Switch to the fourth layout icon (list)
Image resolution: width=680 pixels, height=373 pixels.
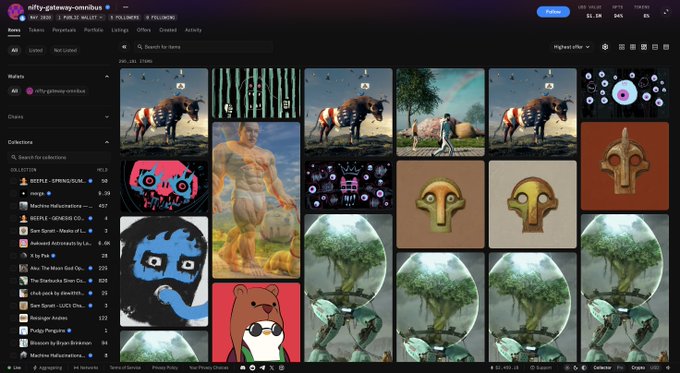[x=655, y=47]
